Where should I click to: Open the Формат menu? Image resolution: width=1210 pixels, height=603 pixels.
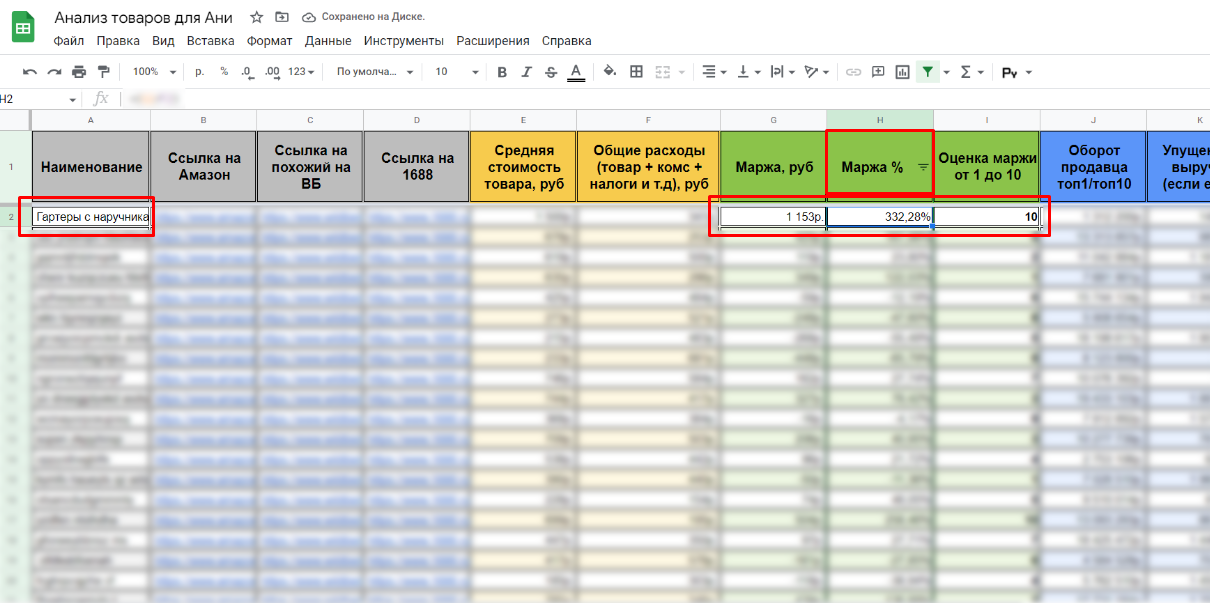click(270, 41)
